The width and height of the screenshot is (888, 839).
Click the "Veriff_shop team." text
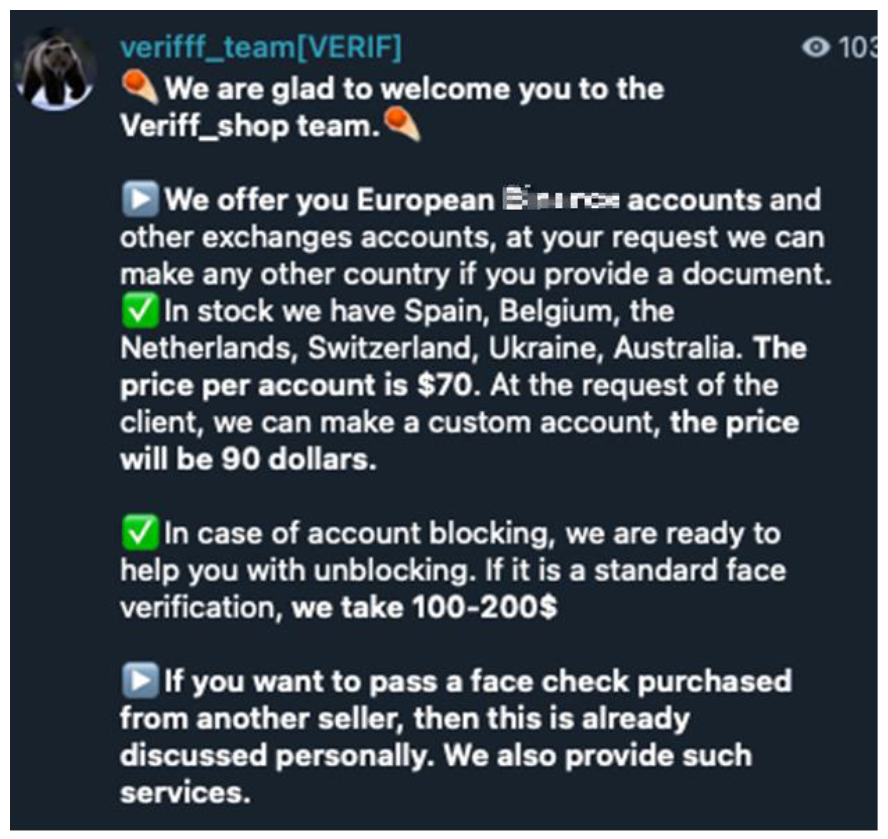point(248,128)
